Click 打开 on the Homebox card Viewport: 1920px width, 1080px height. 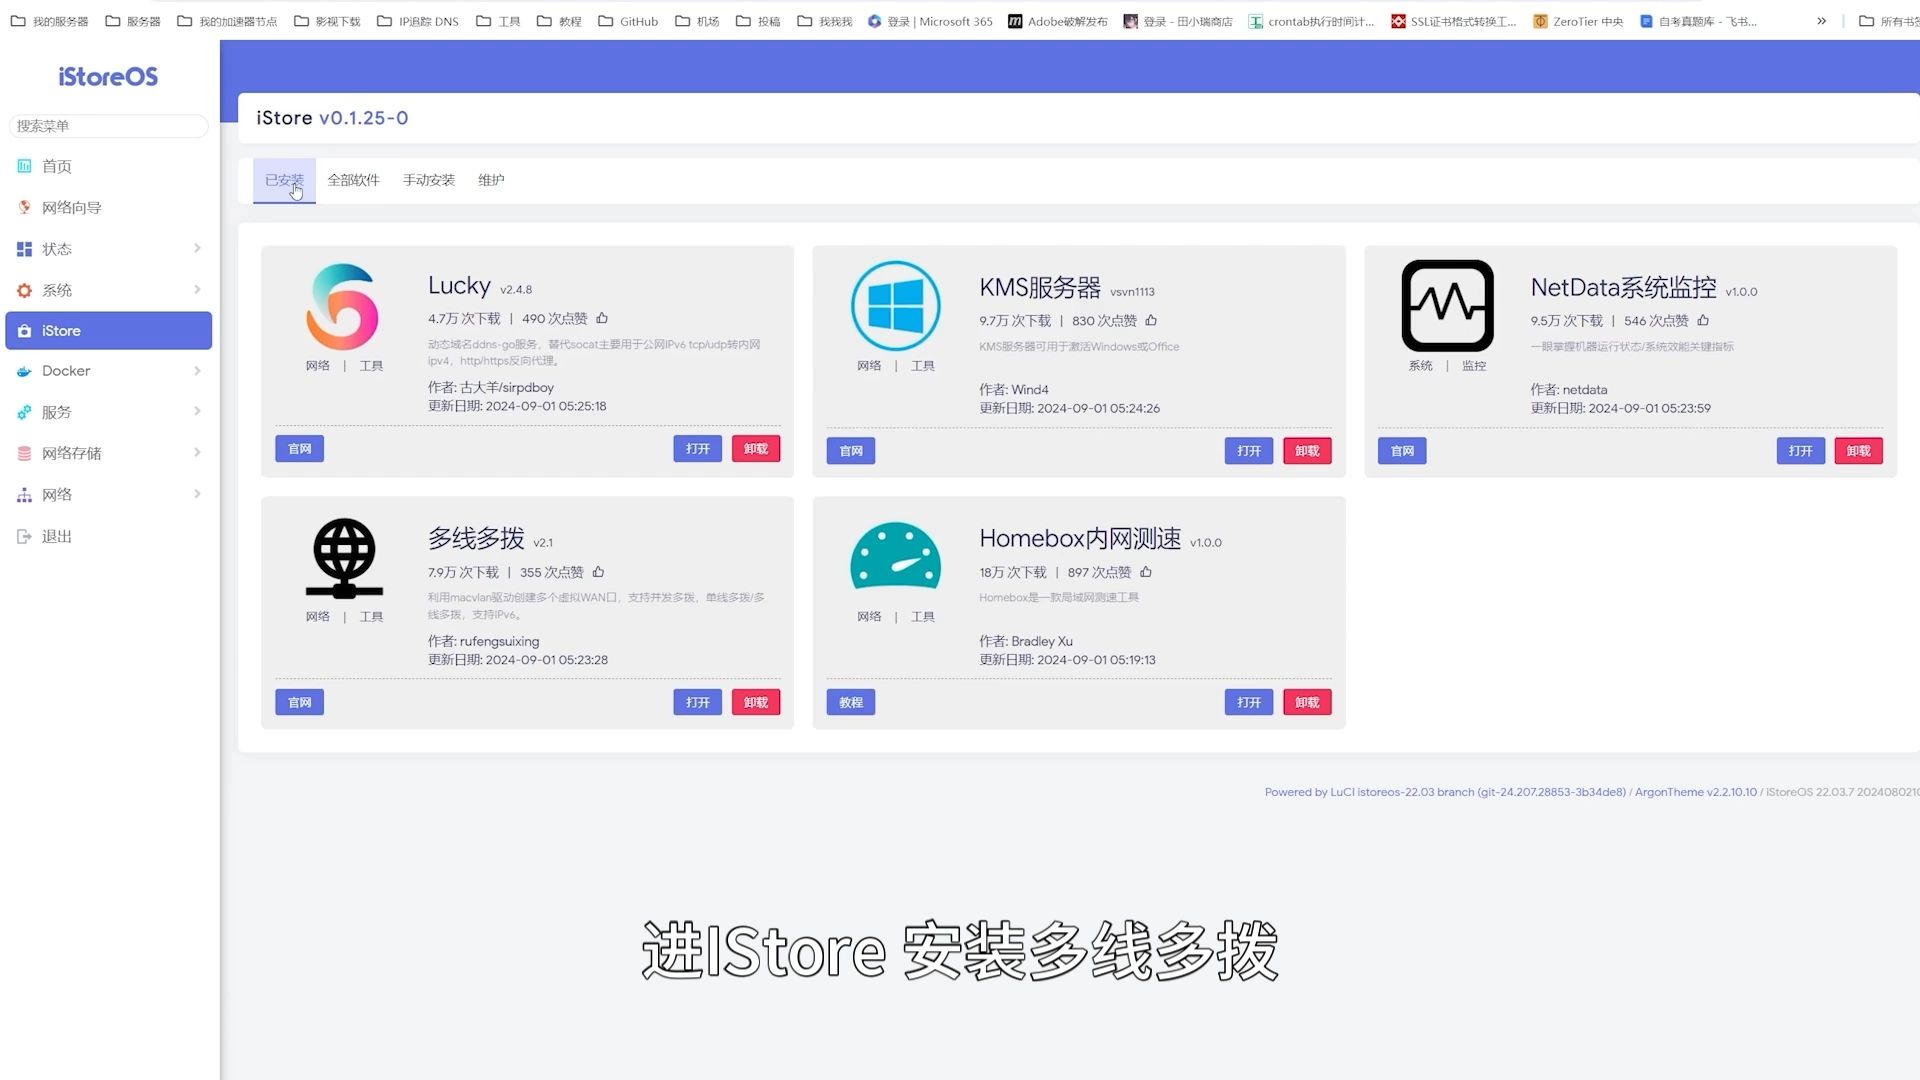pyautogui.click(x=1249, y=703)
